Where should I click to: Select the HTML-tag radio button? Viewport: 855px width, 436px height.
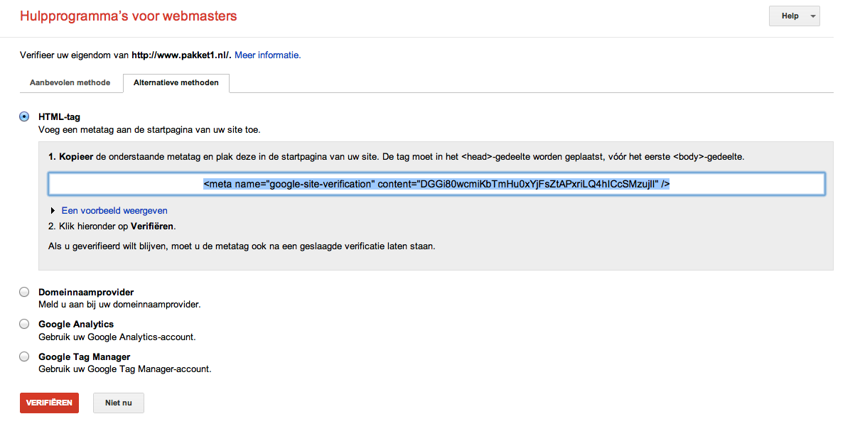[24, 117]
